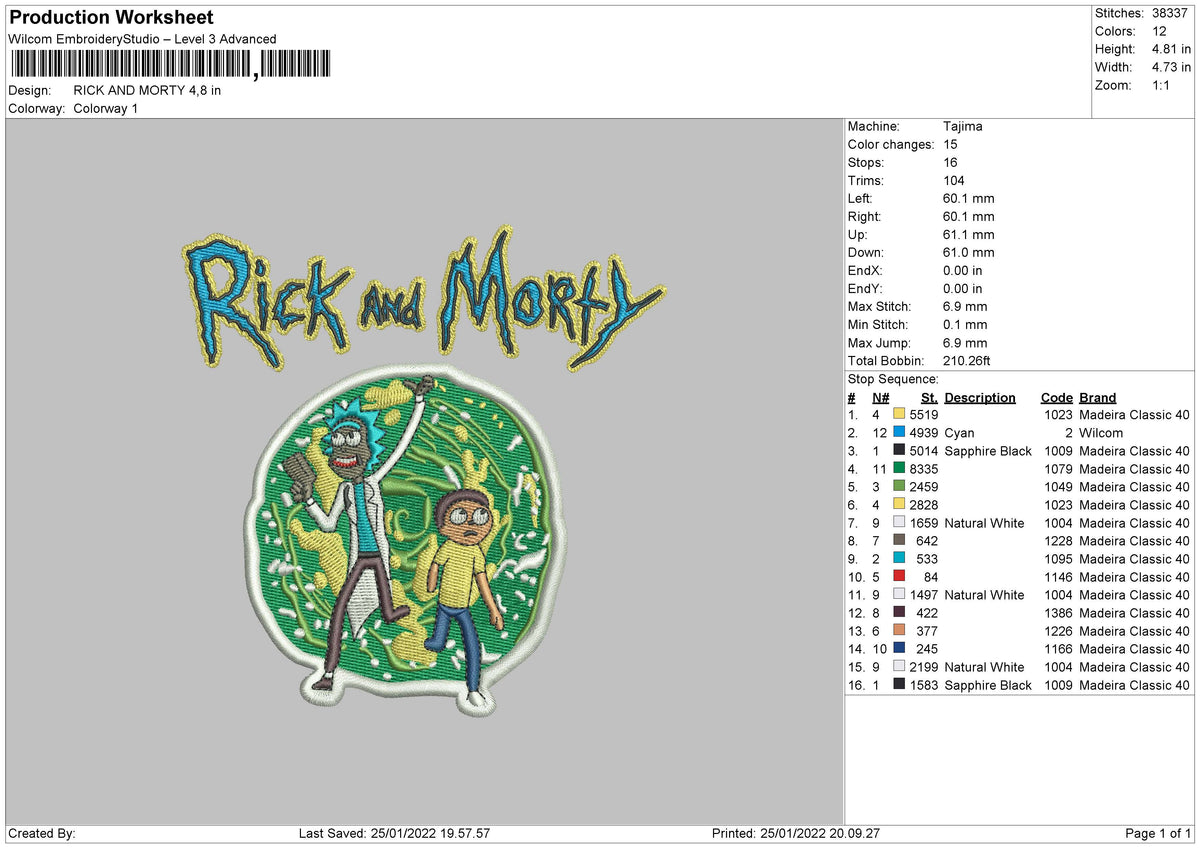Viewport: 1200px width, 848px height.
Task: Click the Wilcom EmbroideryStudio Level 3 Advanced text
Action: coord(142,39)
